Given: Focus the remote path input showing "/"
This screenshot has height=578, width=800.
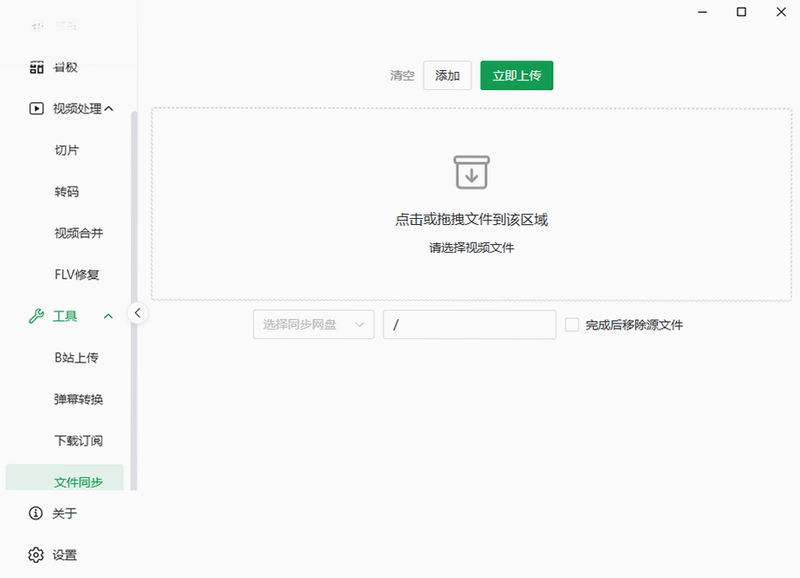Looking at the screenshot, I should (x=470, y=324).
